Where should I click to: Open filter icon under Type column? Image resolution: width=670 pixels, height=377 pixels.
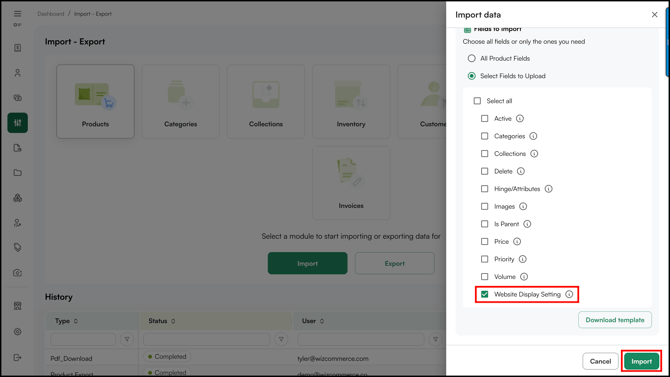127,339
